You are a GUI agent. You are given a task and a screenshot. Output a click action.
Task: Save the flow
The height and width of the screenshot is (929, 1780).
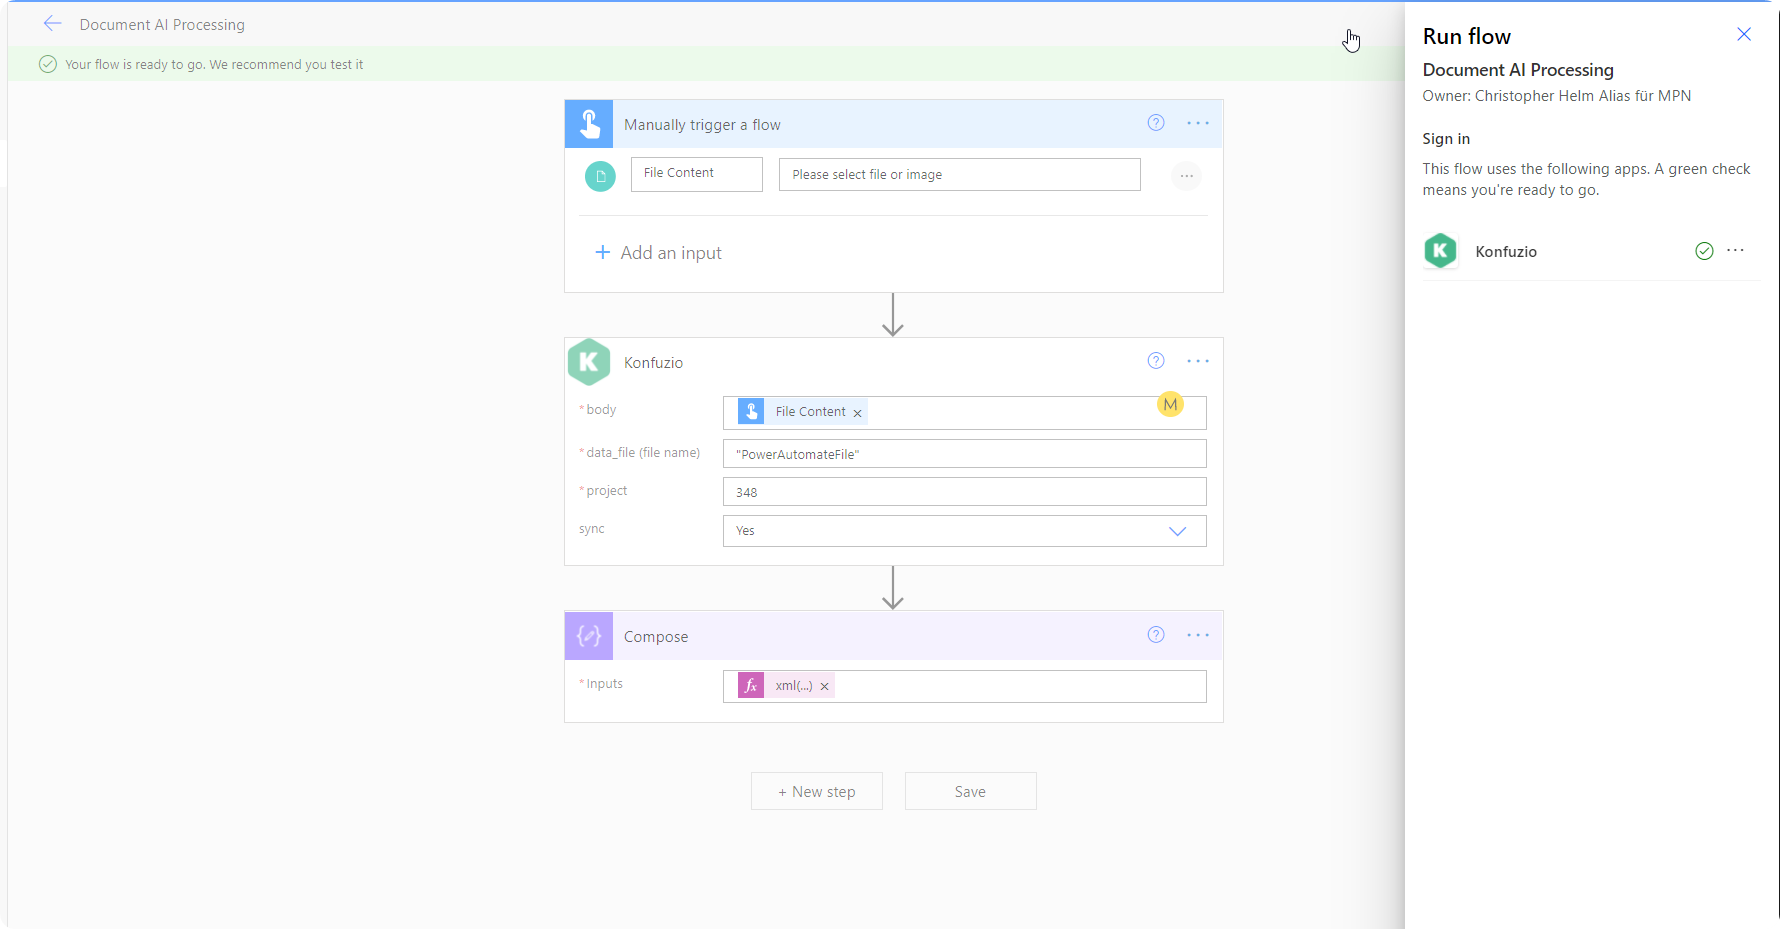(970, 791)
